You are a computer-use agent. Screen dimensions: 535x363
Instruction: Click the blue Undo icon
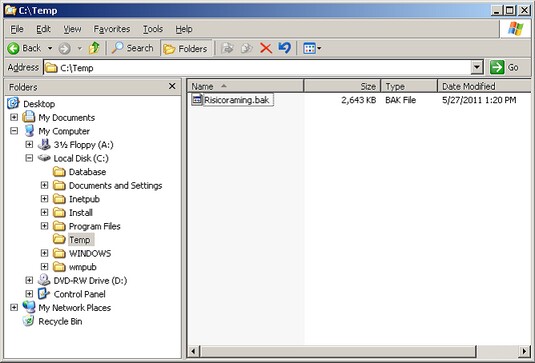point(285,48)
